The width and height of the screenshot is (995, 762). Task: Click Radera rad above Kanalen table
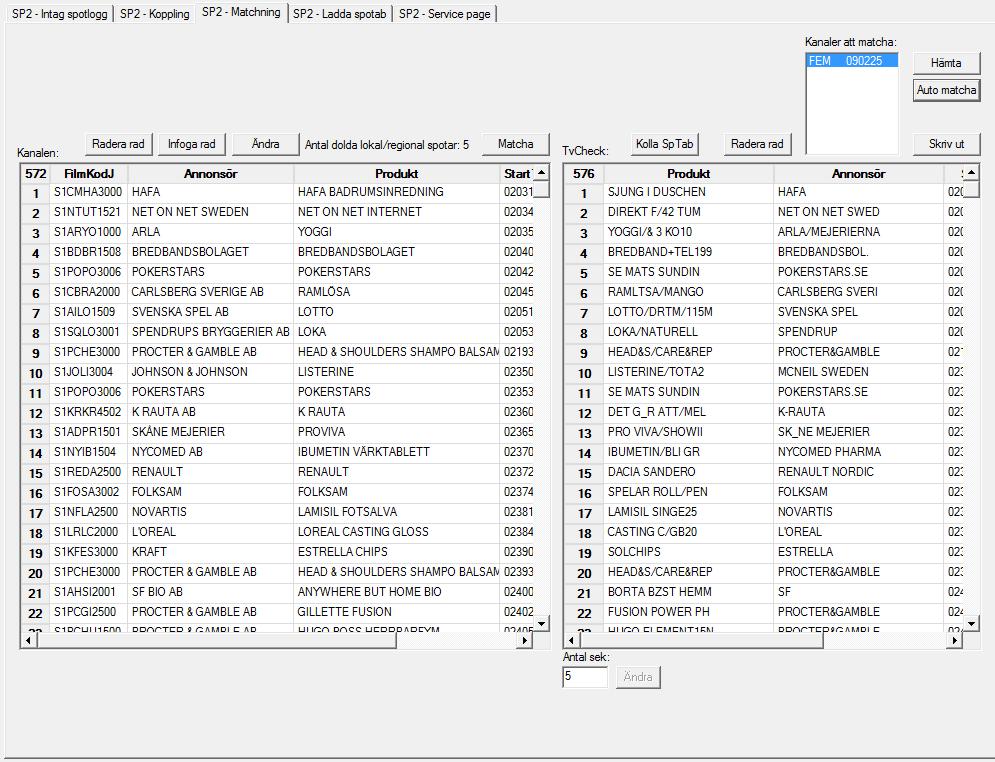(118, 144)
